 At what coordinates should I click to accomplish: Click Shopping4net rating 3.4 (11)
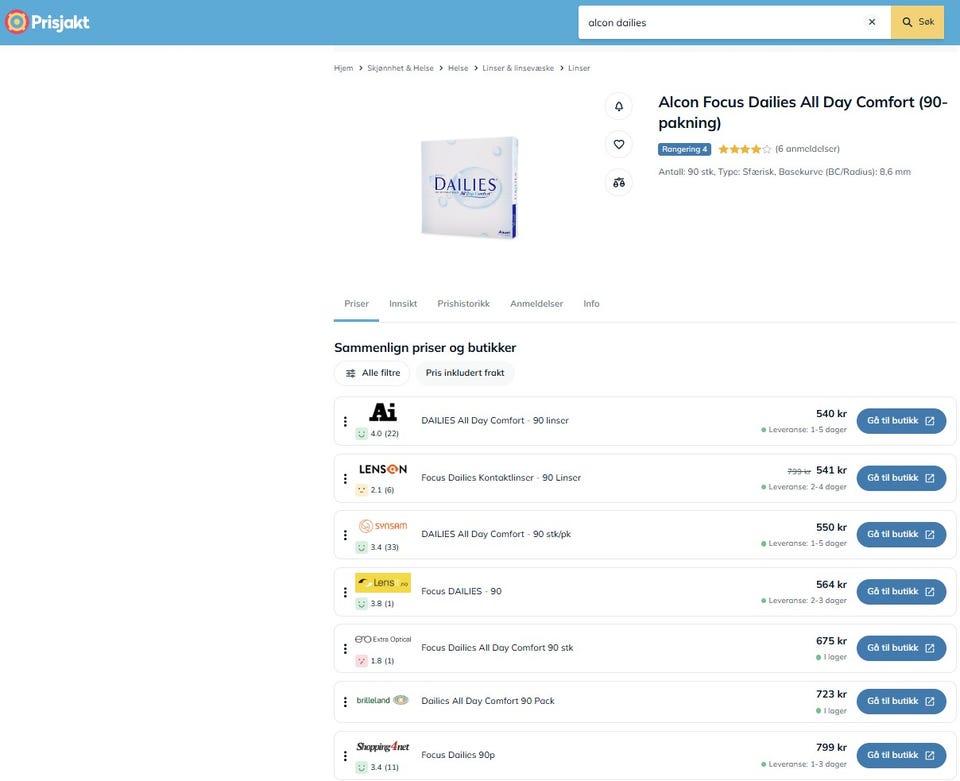pyautogui.click(x=377, y=767)
